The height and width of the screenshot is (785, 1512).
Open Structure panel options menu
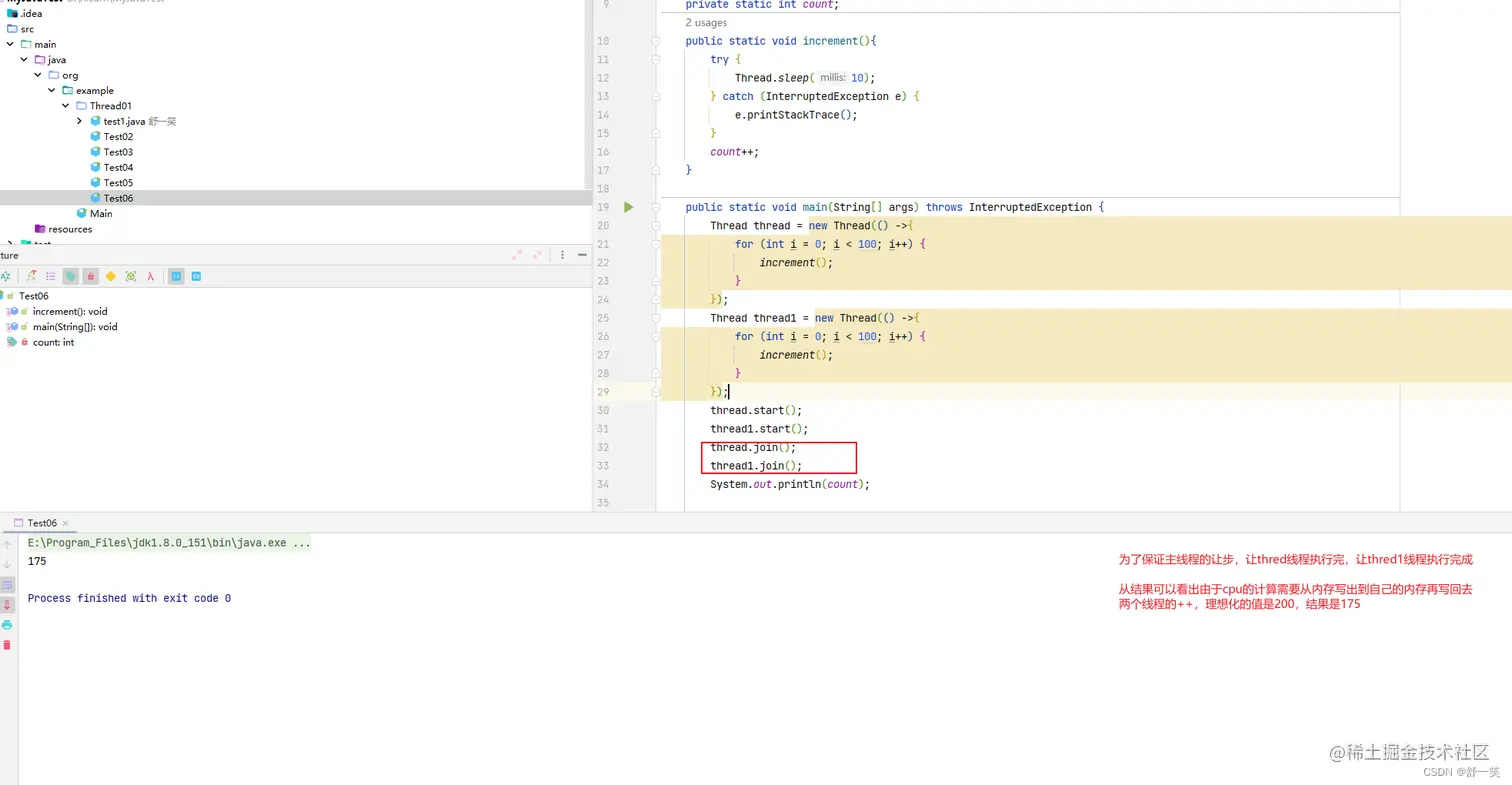563,255
